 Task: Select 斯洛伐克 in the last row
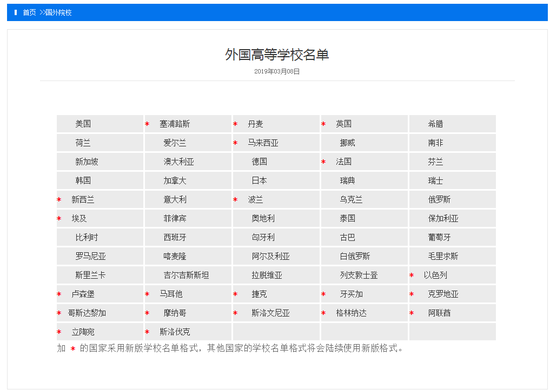tap(175, 332)
